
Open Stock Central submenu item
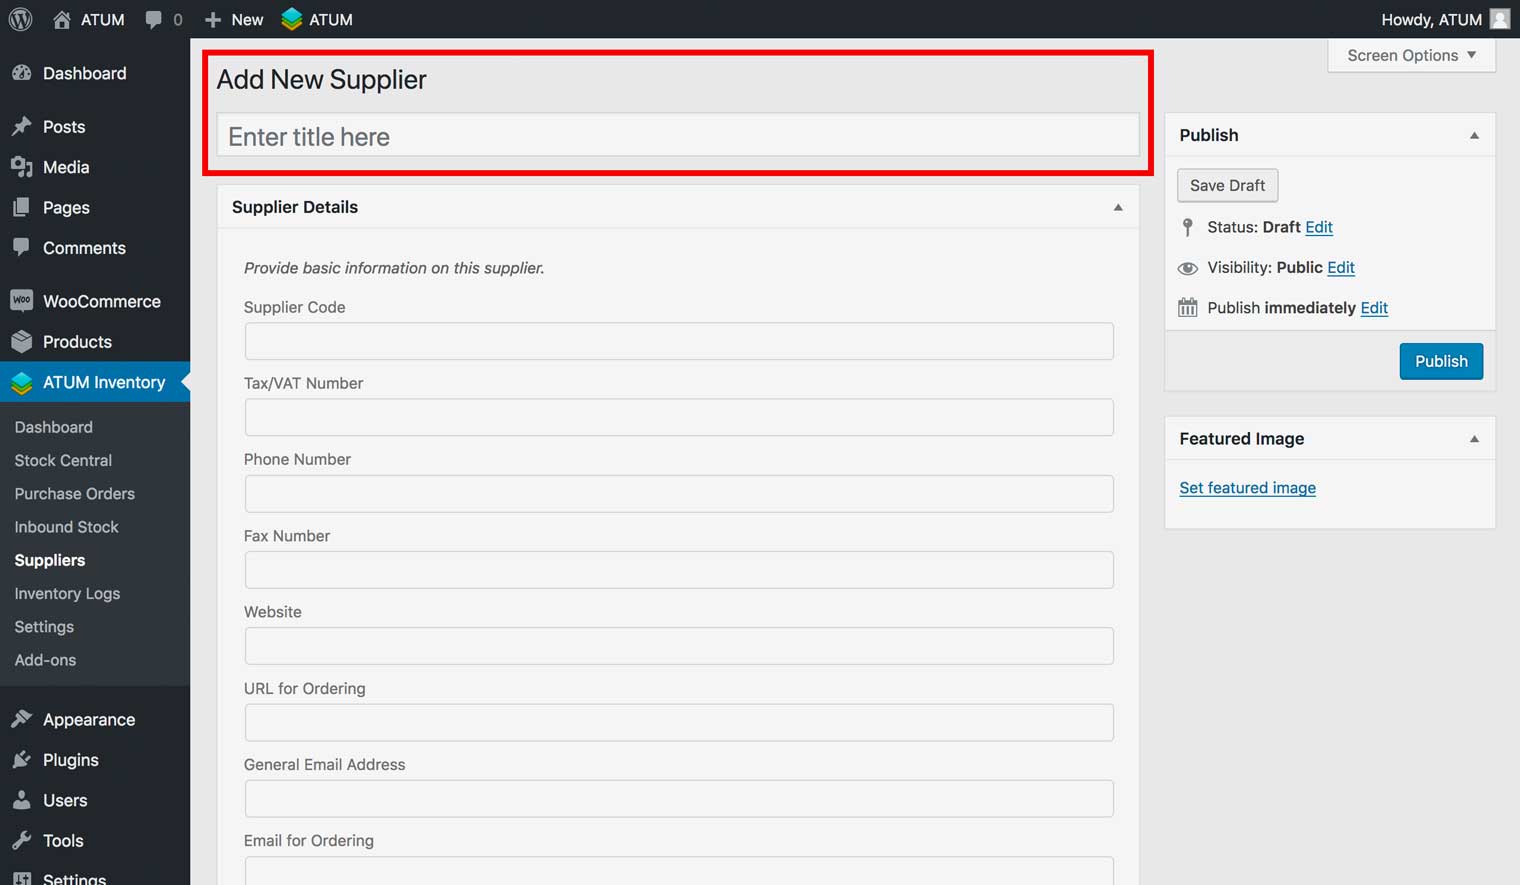[x=63, y=460]
